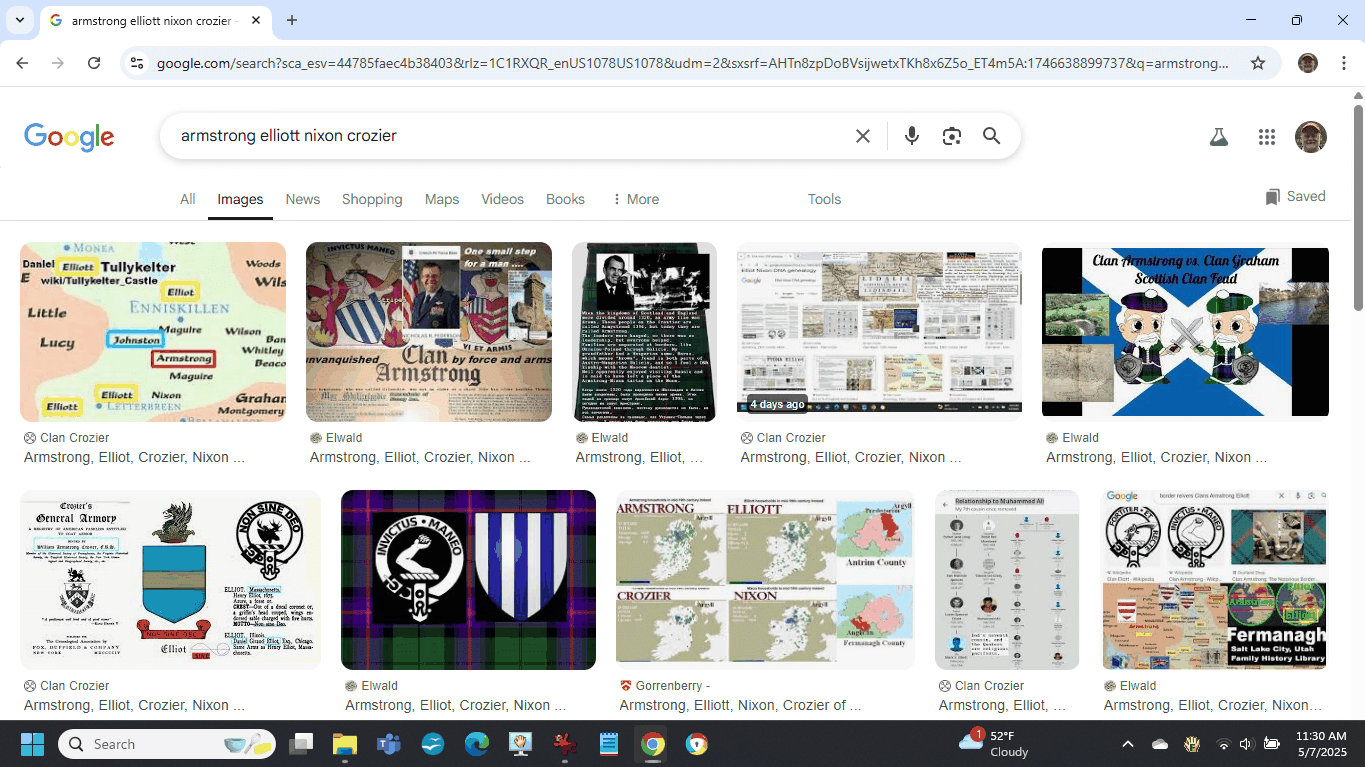Open Chrome tab search dropdown
The image size is (1365, 767).
click(x=19, y=20)
